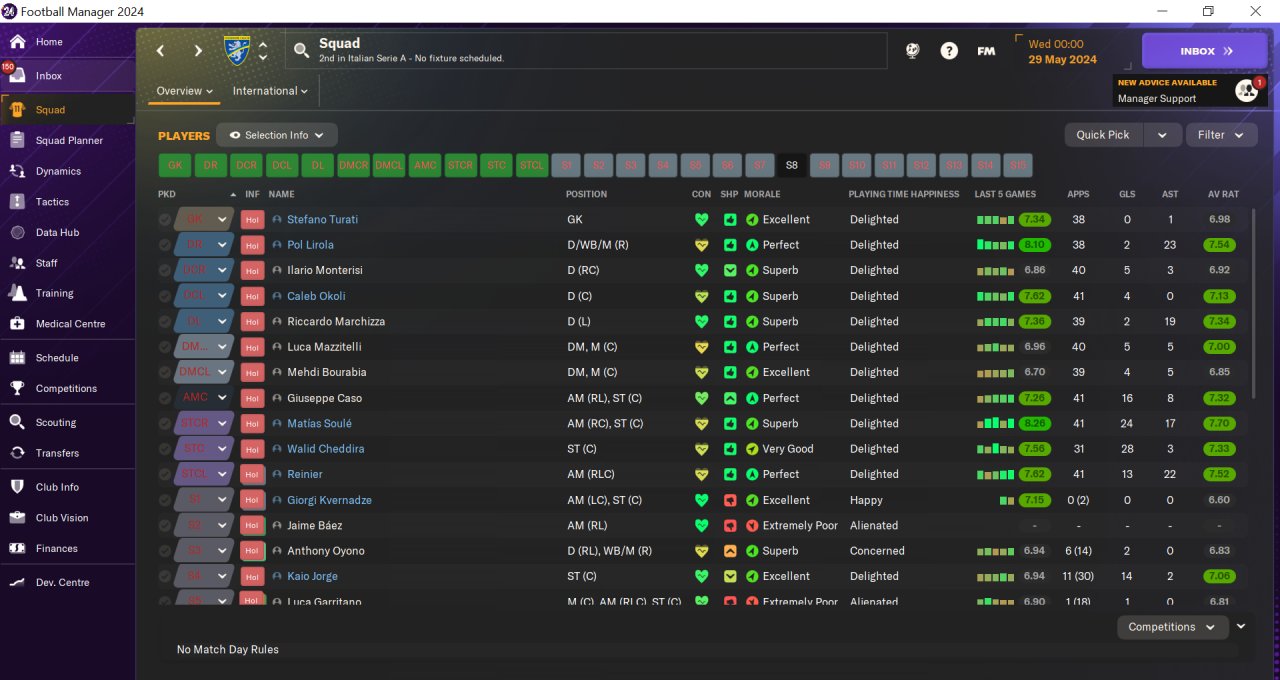
Task: Open the help question mark icon
Action: pos(949,51)
